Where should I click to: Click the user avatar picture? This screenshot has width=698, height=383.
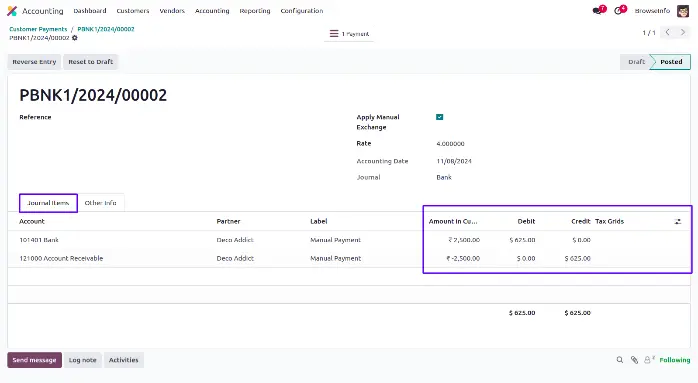pyautogui.click(x=683, y=11)
